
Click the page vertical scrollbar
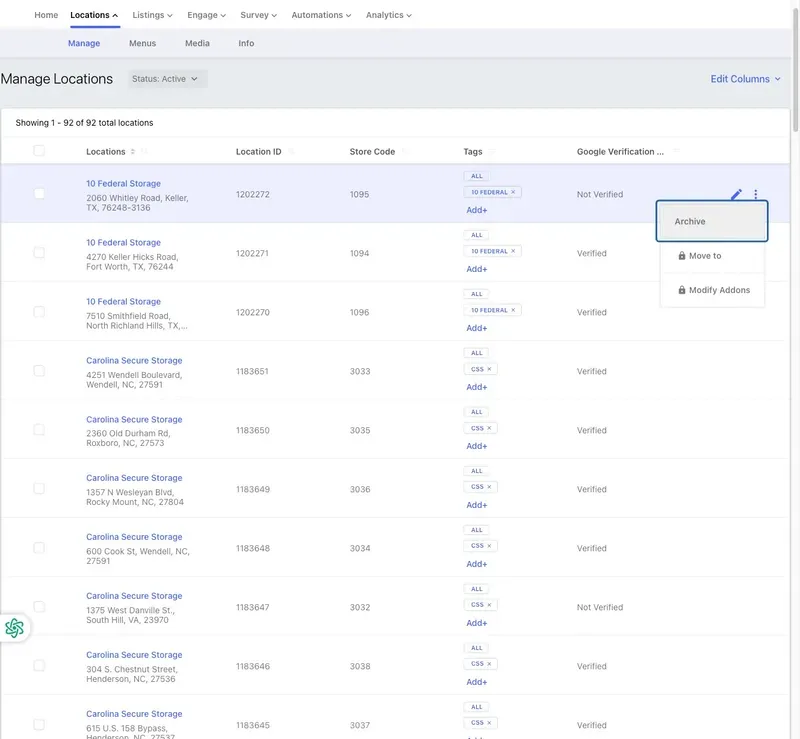[x=795, y=71]
